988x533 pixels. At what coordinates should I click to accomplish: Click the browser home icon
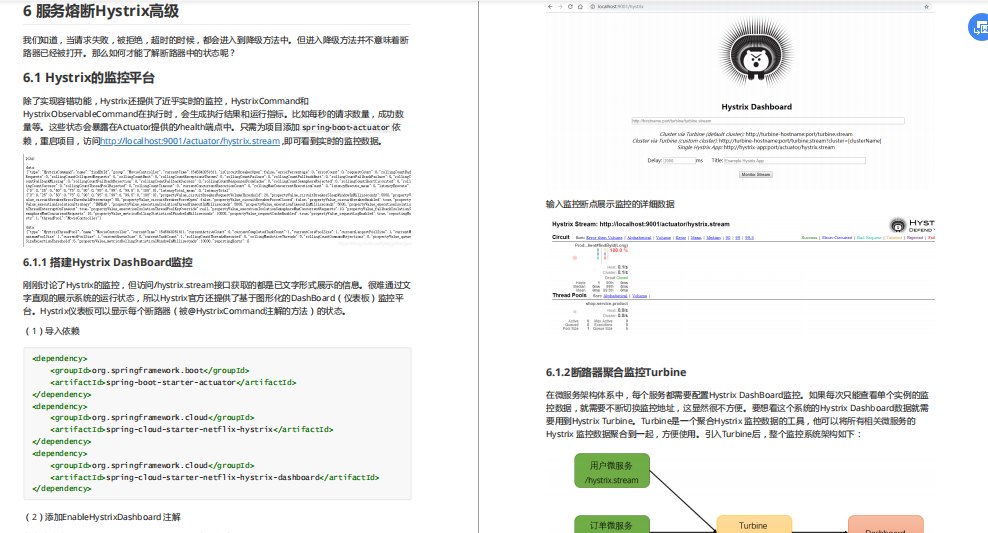coord(580,6)
